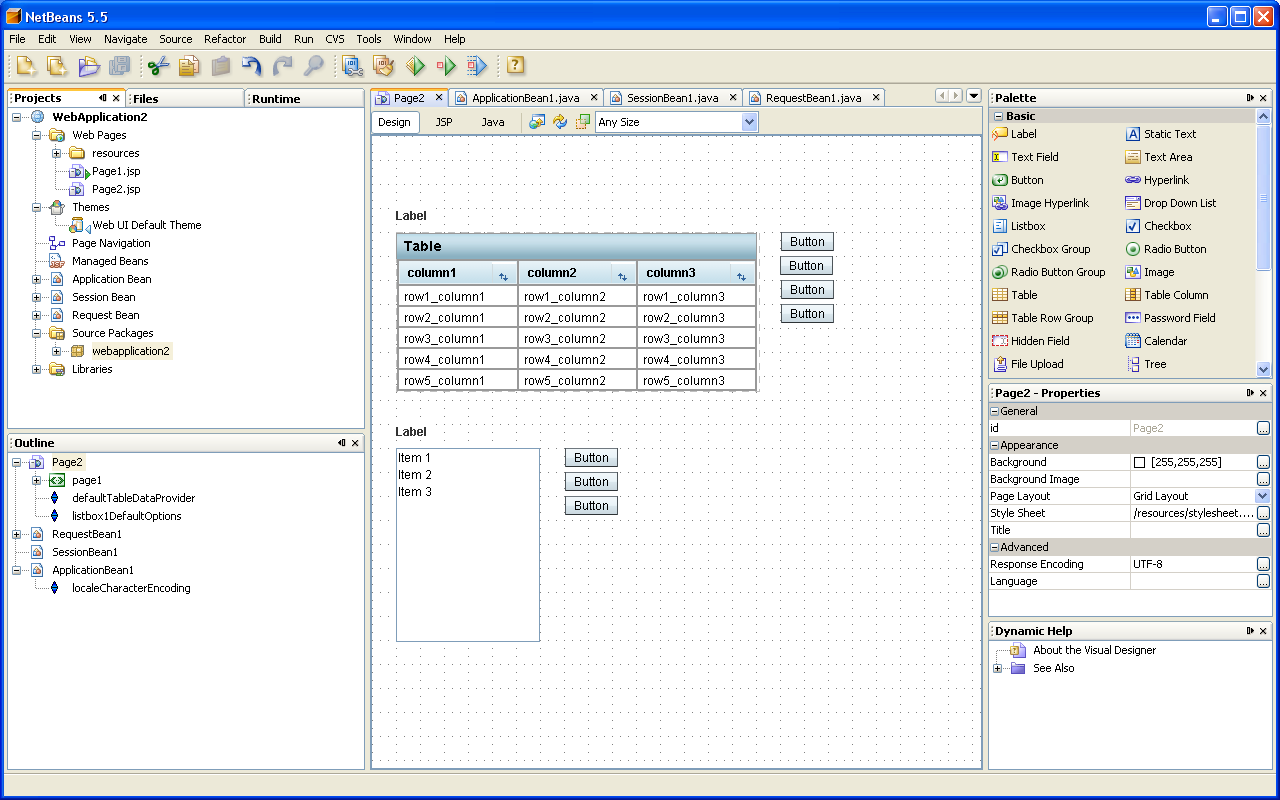Viewport: 1280px width, 800px height.
Task: Click the Refresh icon in designer toolbar
Action: pyautogui.click(x=560, y=122)
